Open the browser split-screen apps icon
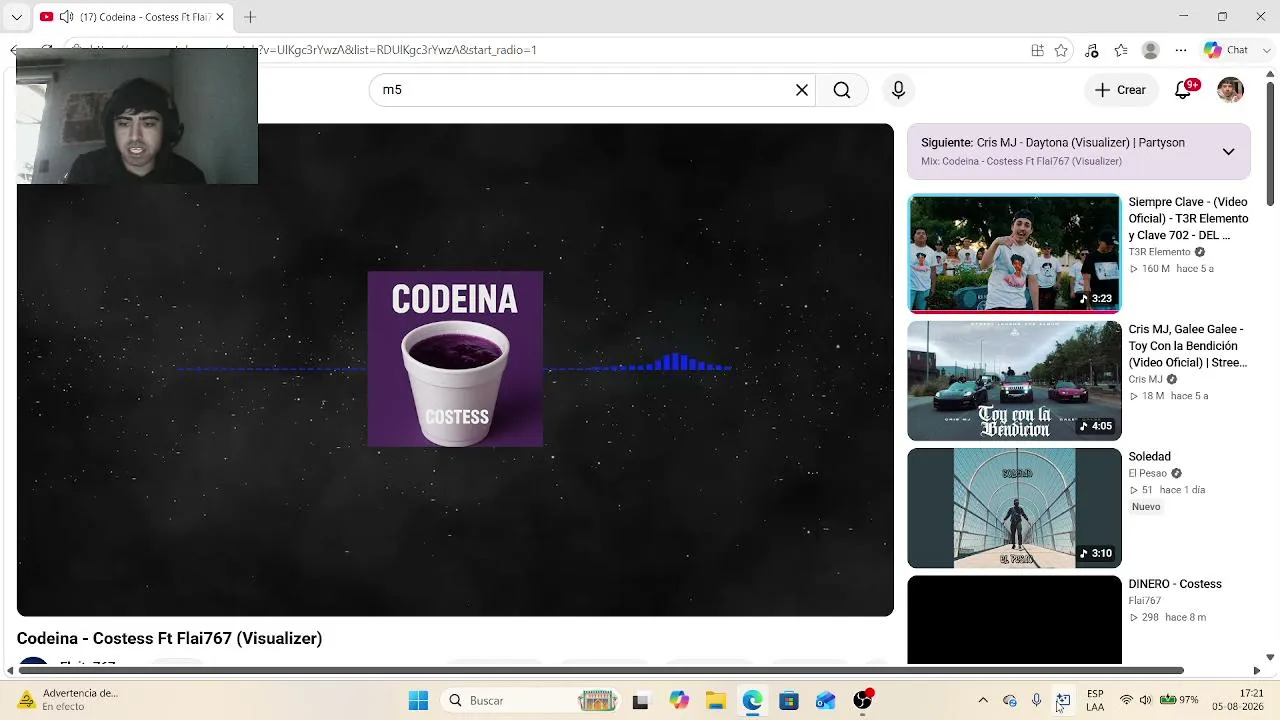 pyautogui.click(x=1037, y=50)
